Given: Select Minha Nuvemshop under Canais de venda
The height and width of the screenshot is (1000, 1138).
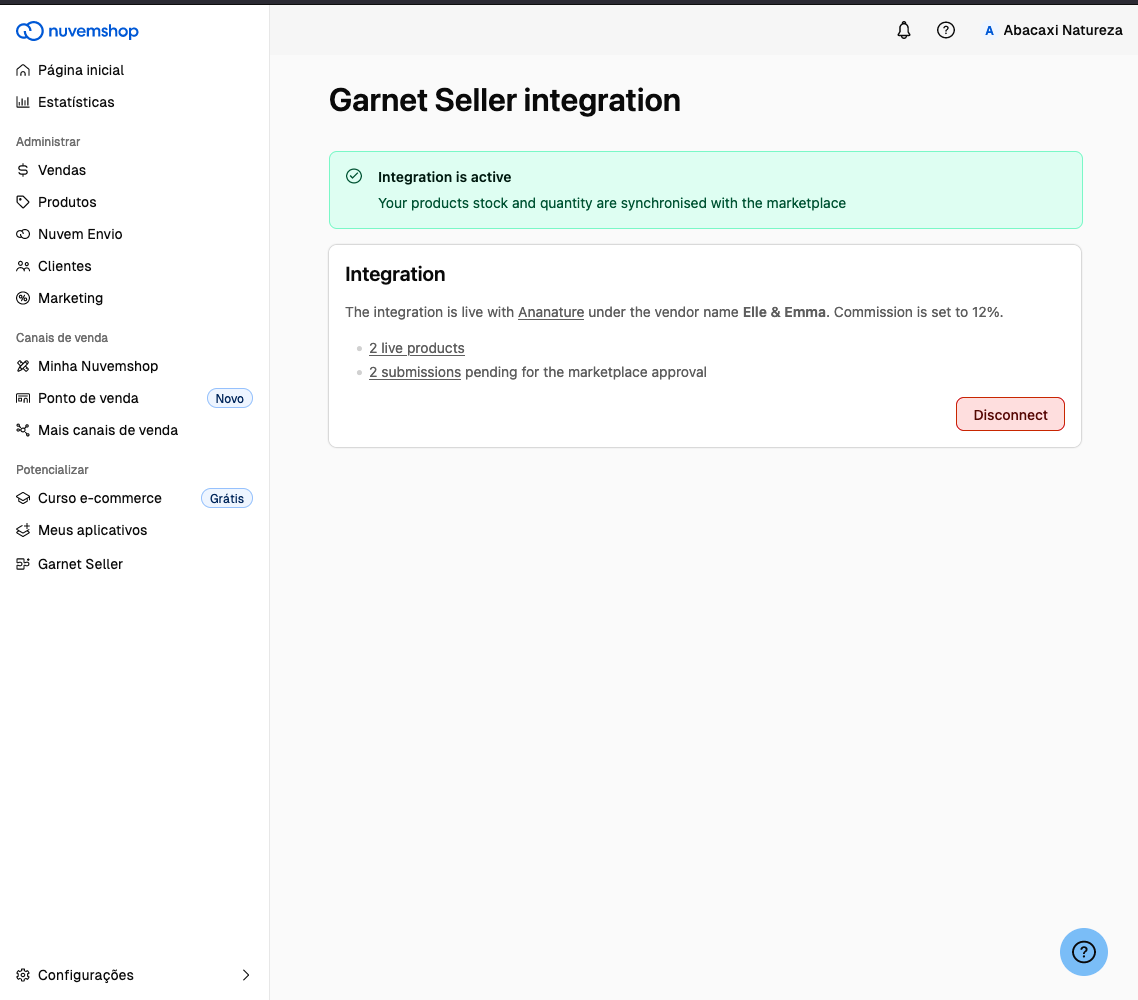Looking at the screenshot, I should tap(98, 366).
